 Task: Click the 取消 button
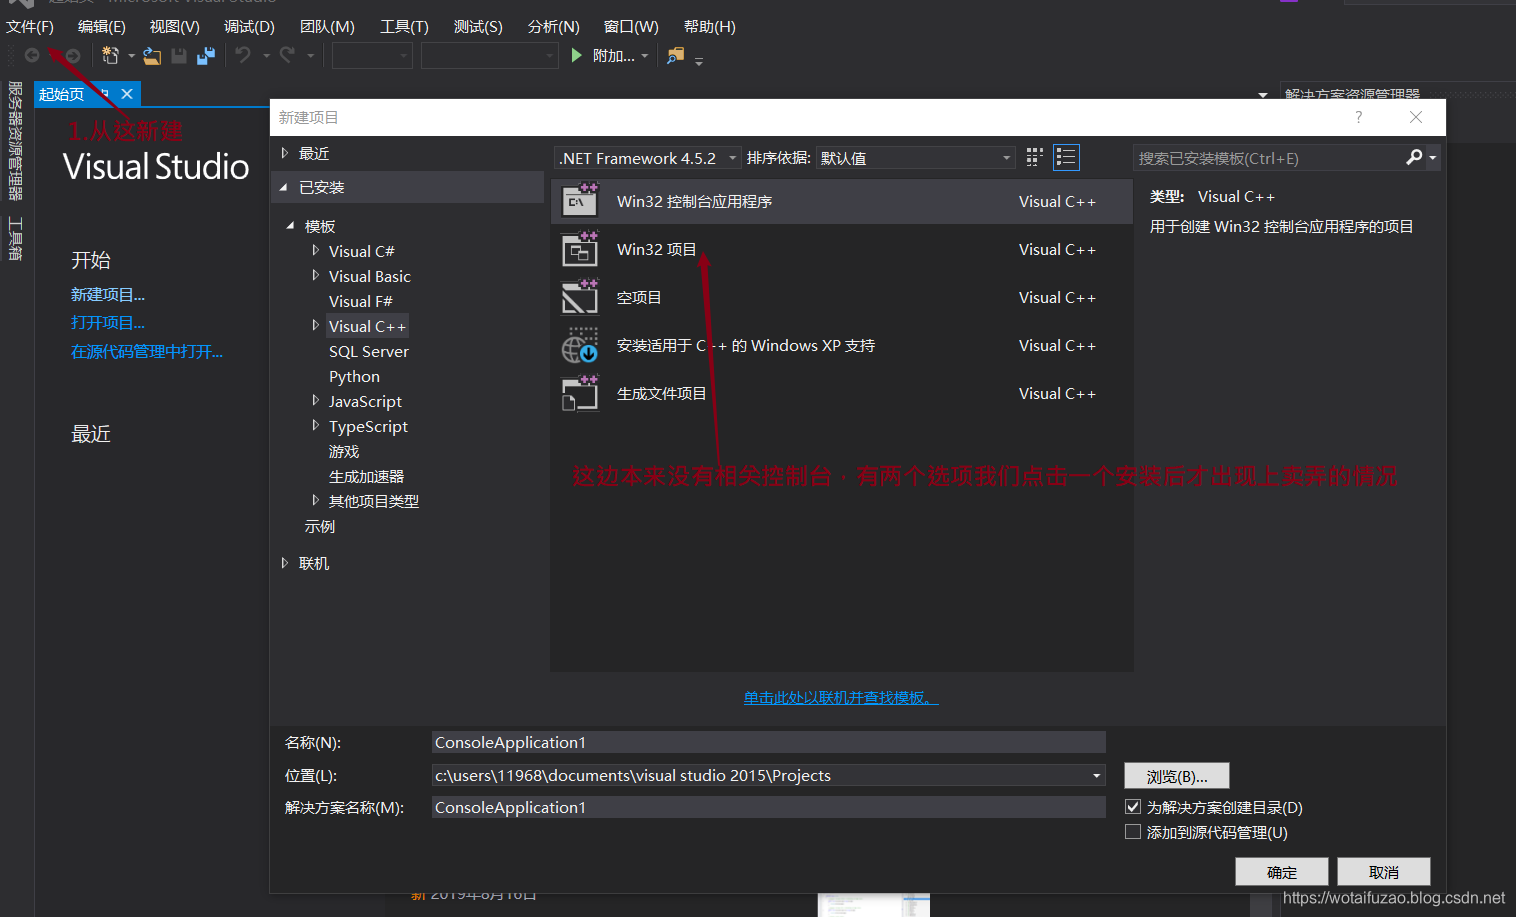pos(1384,872)
